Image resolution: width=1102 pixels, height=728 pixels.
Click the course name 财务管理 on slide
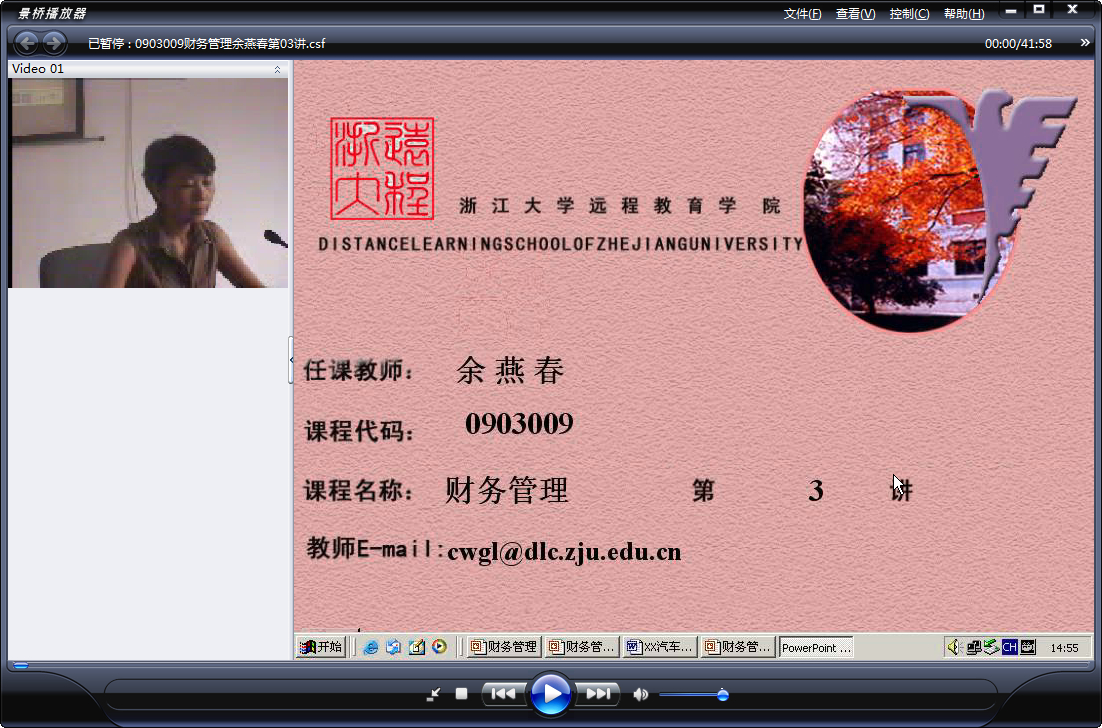click(x=506, y=490)
